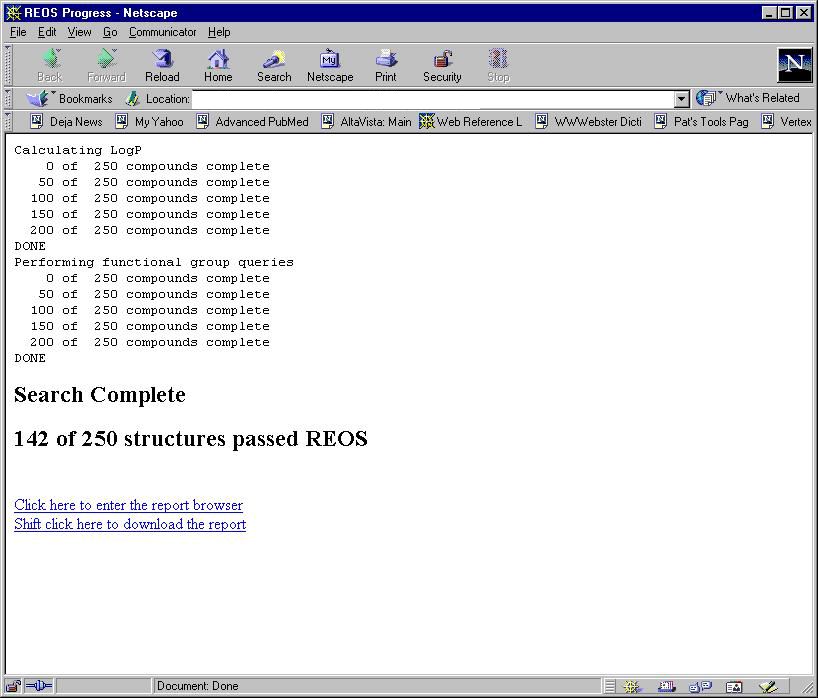818x698 pixels.
Task: Open Address Book from component bar
Action: point(734,687)
